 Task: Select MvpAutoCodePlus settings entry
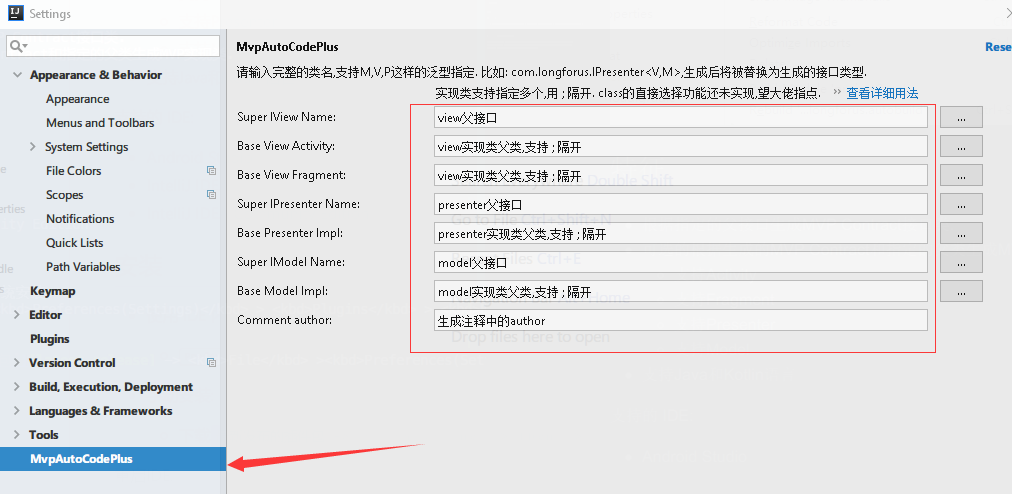point(113,459)
